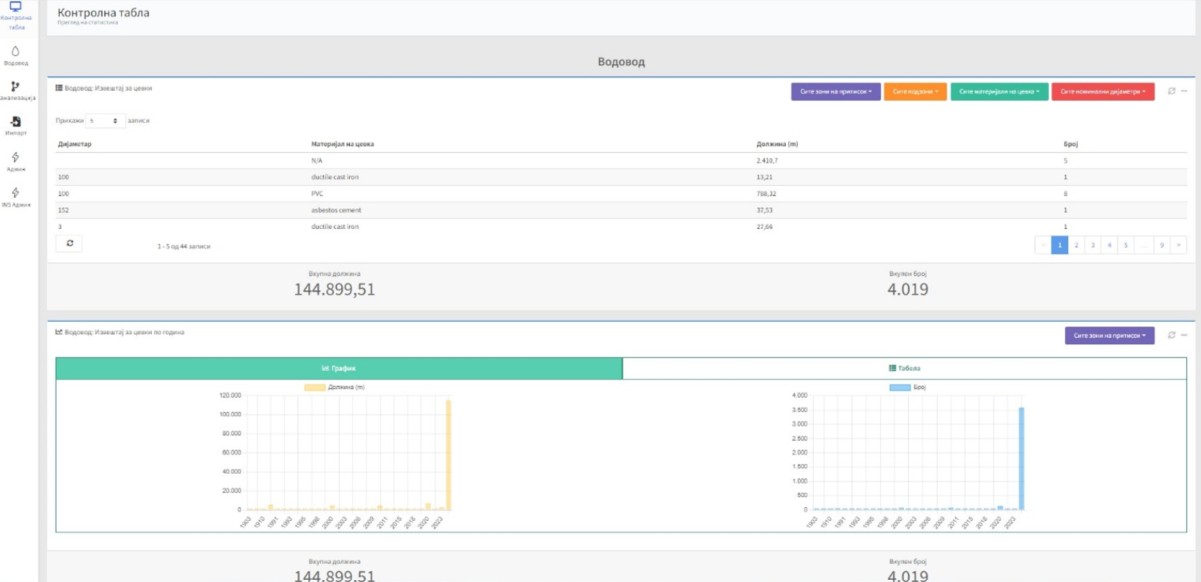1201x582 pixels.
Task: Open the orange Сите подзони dropdown
Action: point(915,91)
